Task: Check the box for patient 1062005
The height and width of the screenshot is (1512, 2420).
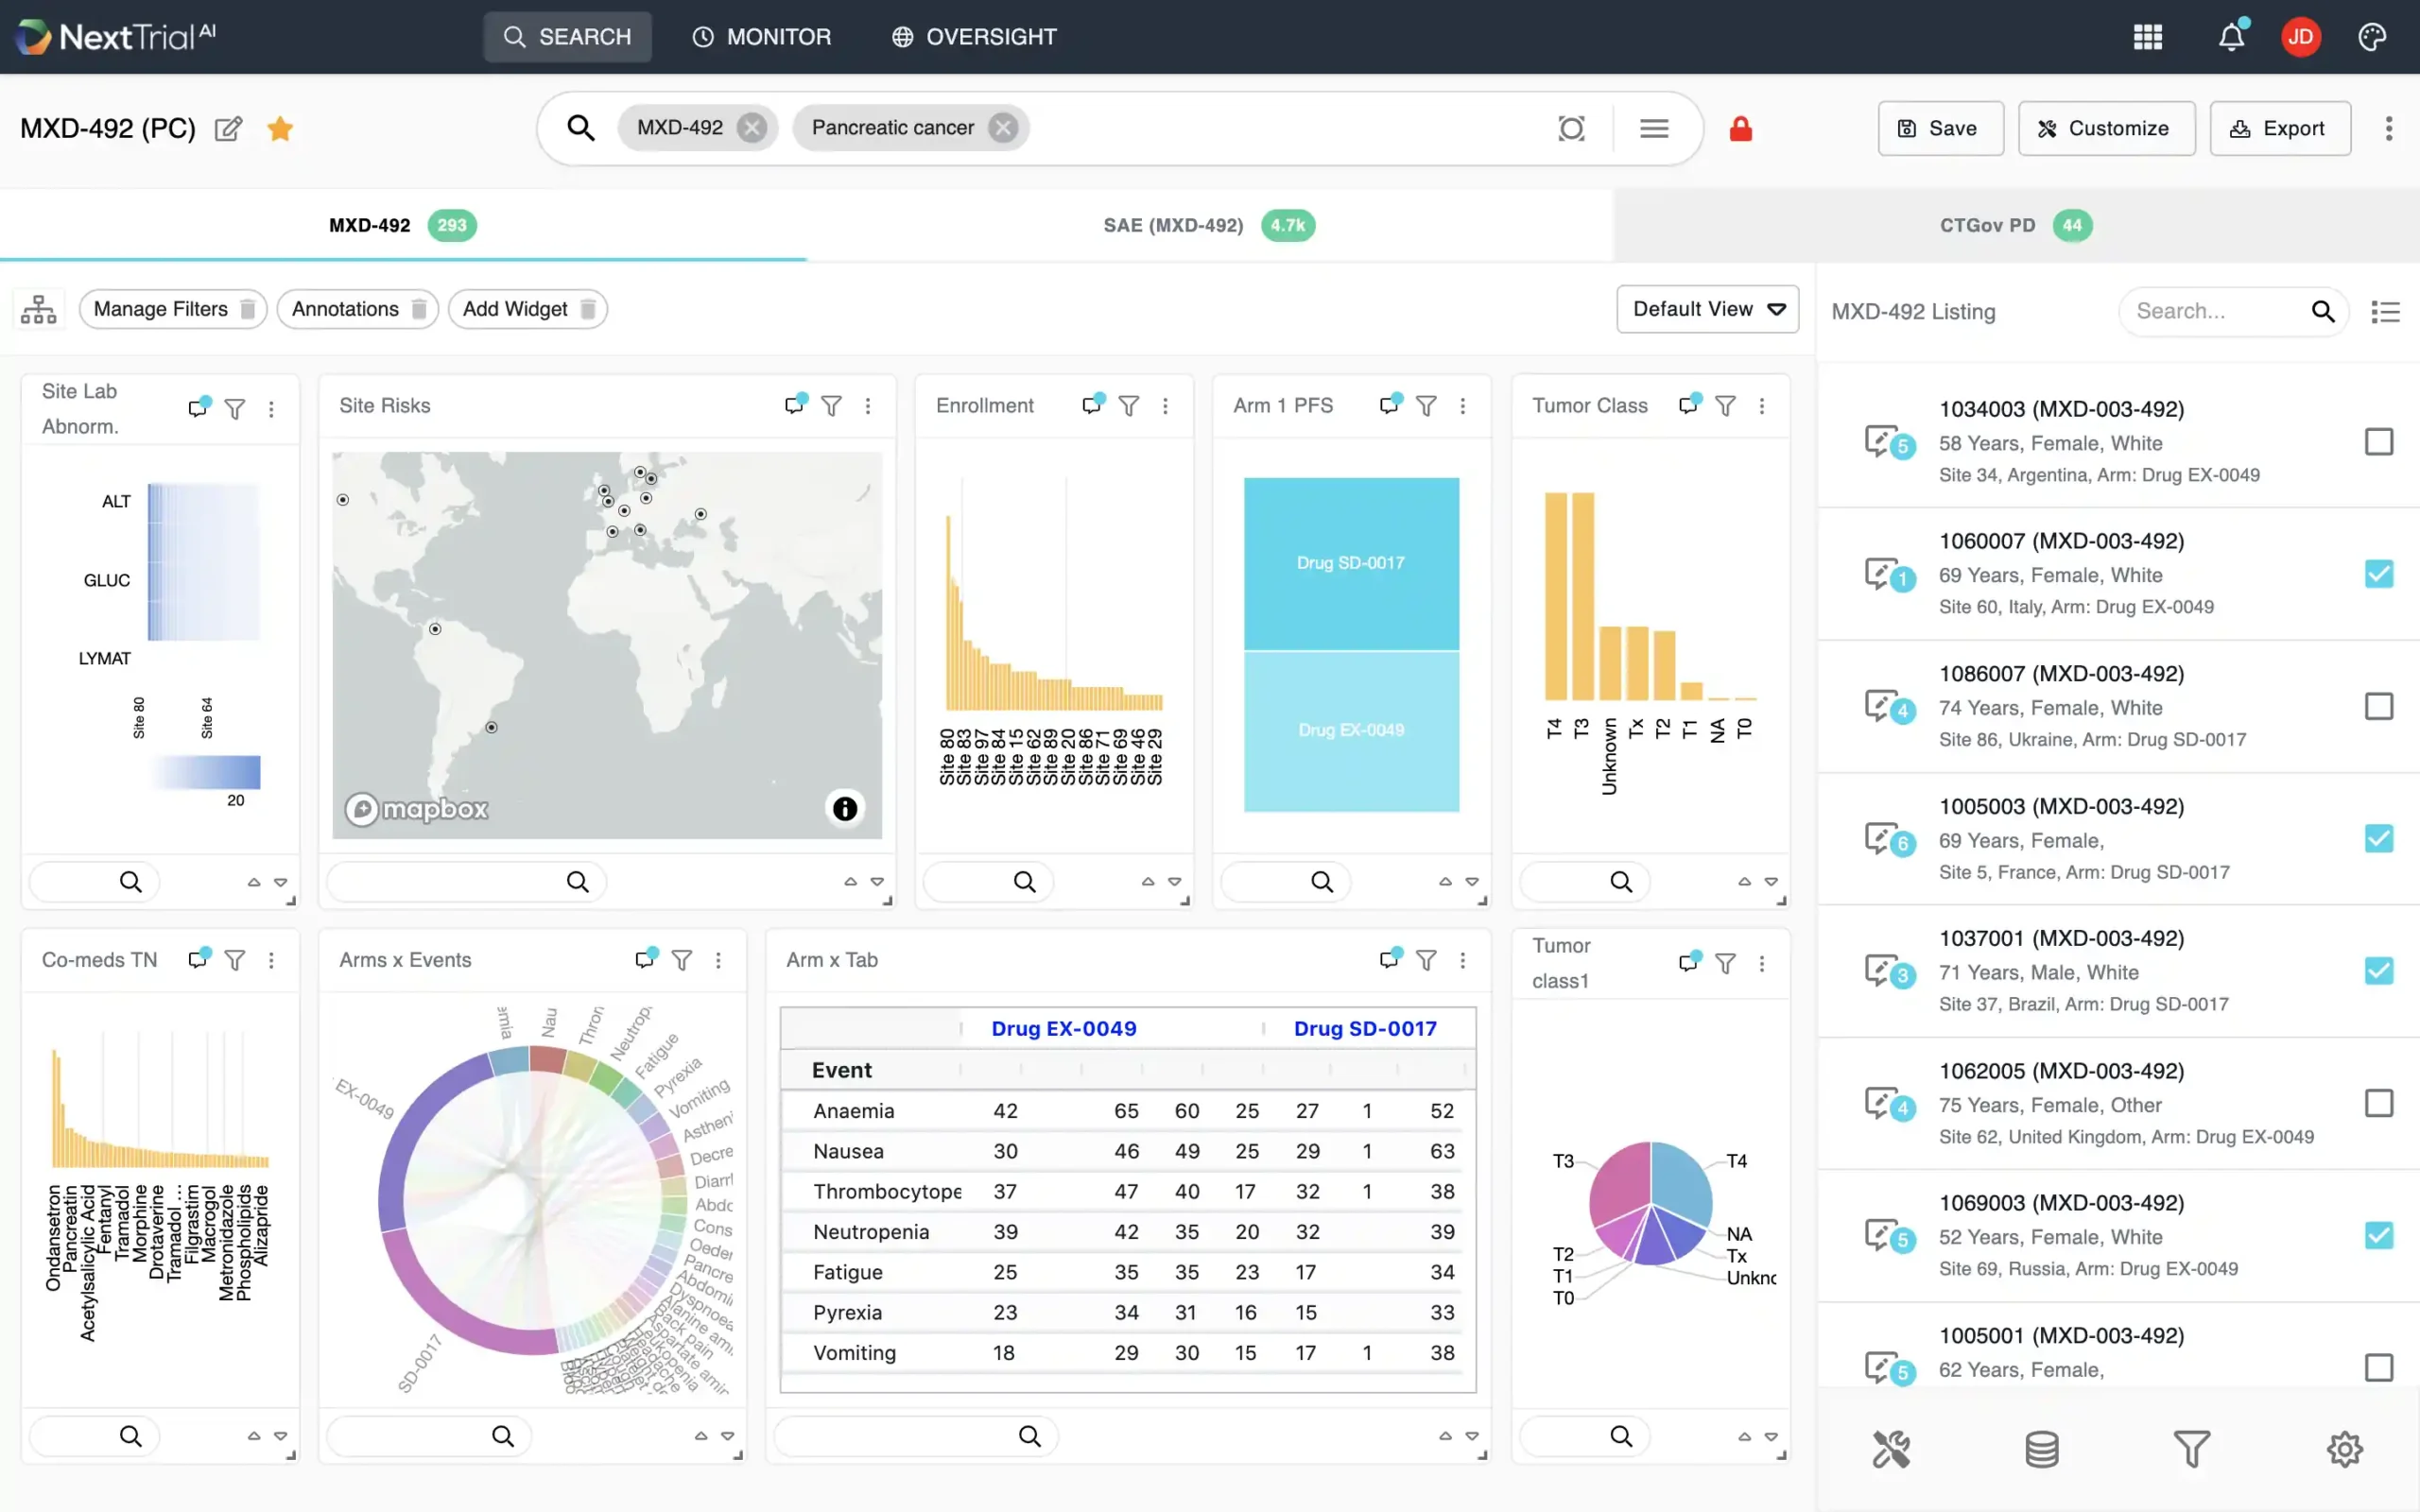Action: [2378, 1103]
